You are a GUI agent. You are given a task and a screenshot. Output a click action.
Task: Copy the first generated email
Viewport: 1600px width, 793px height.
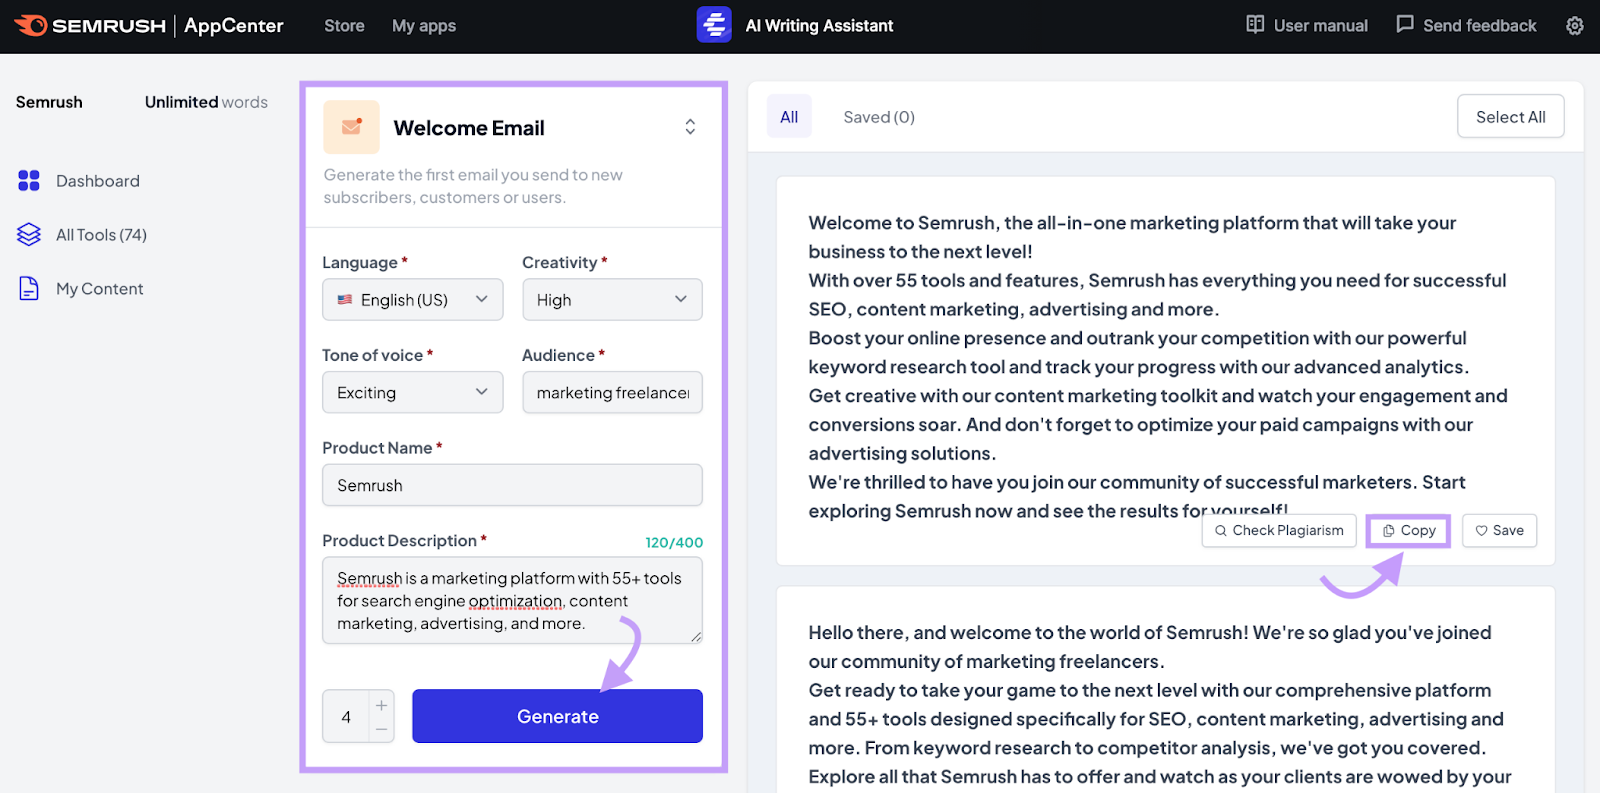(1408, 531)
